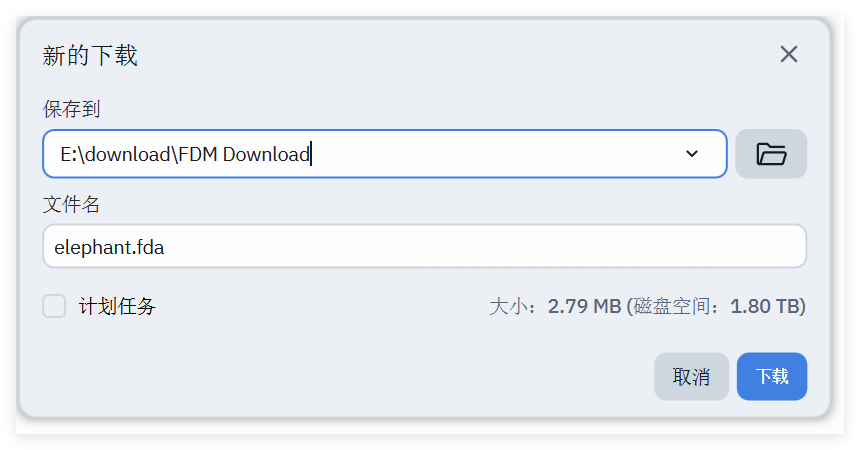Click the 保存到 label
This screenshot has height=450, width=860.
pyautogui.click(x=71, y=109)
